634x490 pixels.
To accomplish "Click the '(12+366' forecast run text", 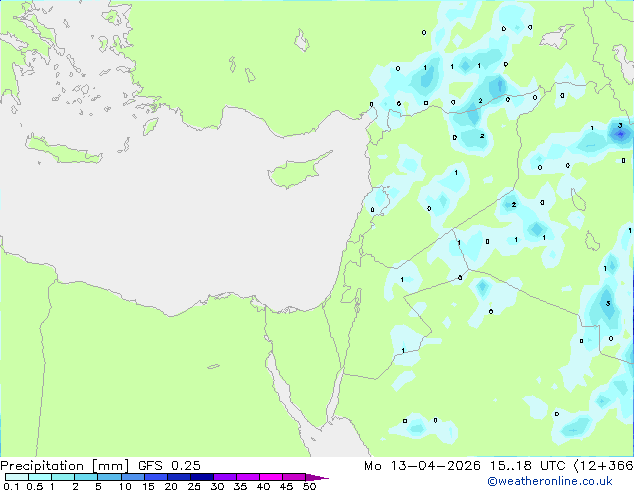I will (604, 466).
